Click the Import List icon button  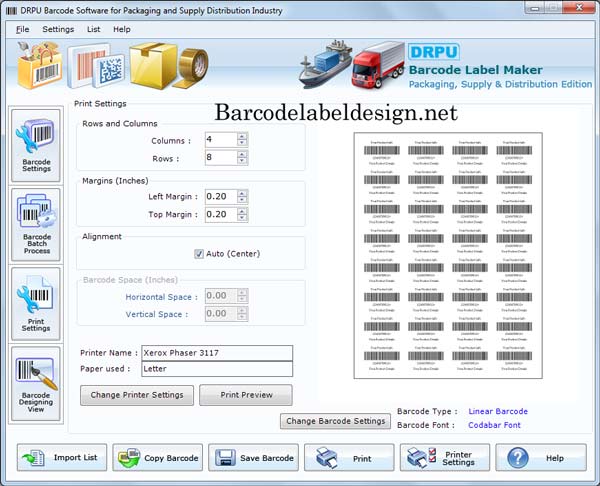[62, 457]
